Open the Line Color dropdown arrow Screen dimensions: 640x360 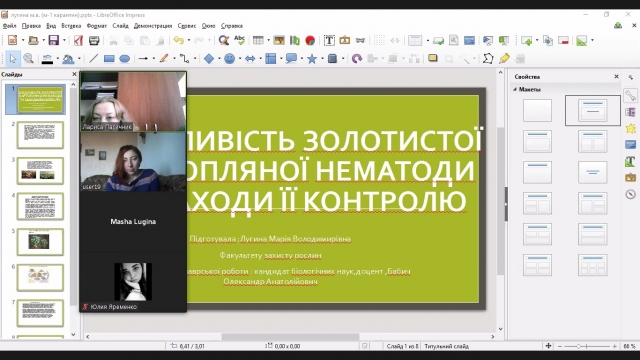tap(58, 59)
